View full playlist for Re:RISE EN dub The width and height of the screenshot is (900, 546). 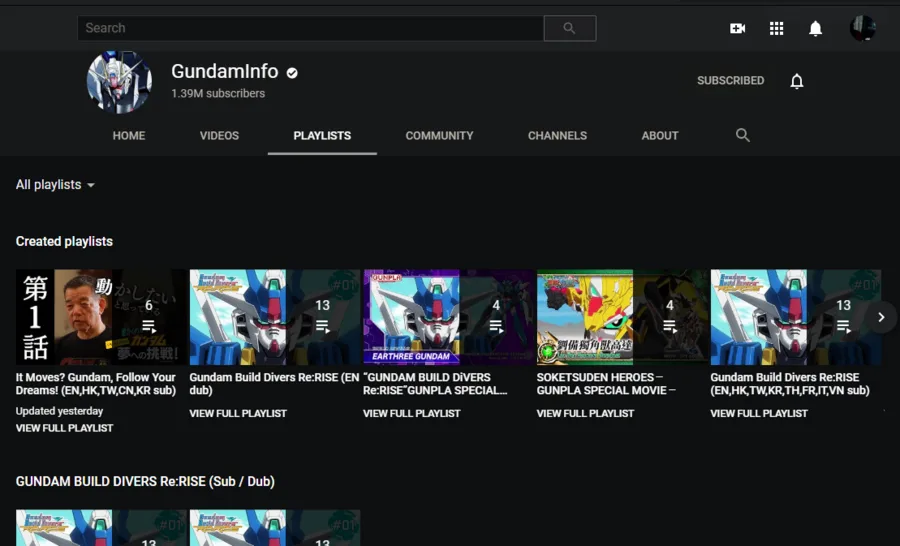[238, 413]
